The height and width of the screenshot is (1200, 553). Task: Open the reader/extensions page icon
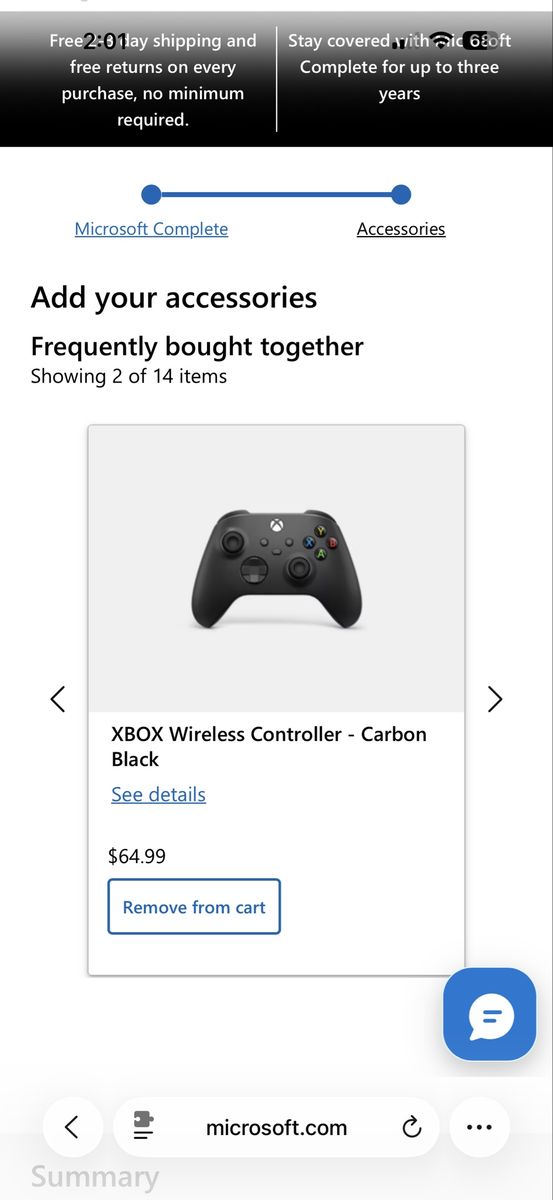(x=144, y=1128)
